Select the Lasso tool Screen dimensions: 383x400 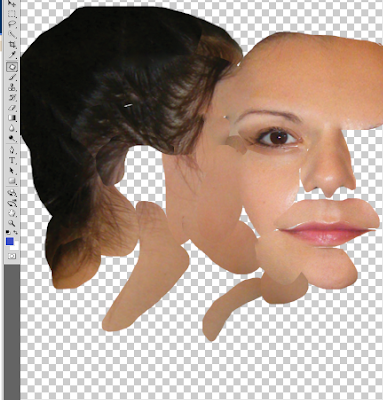(x=12, y=24)
